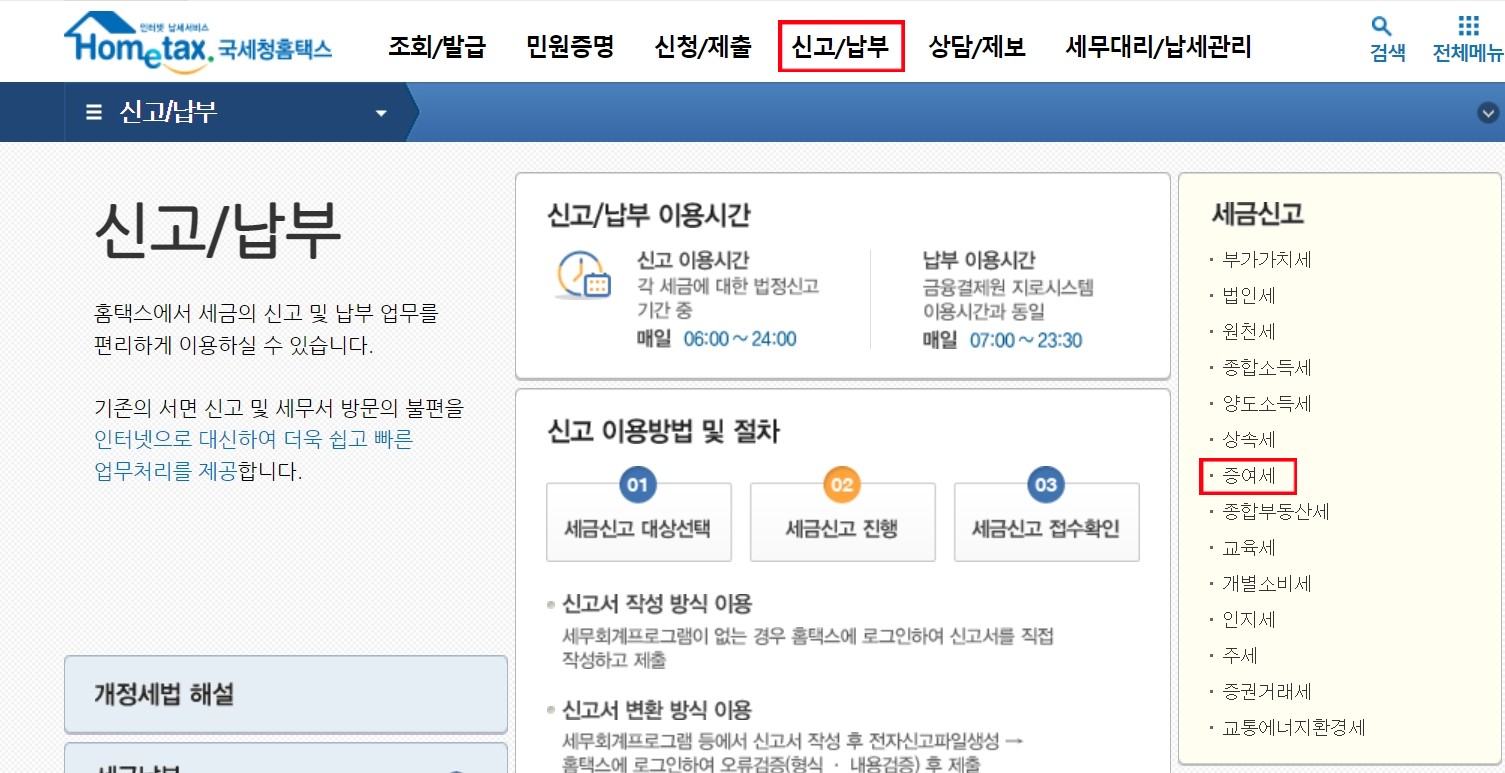Viewport: 1505px width, 773px height.
Task: Select 종합소득세 tax link
Action: click(1266, 368)
